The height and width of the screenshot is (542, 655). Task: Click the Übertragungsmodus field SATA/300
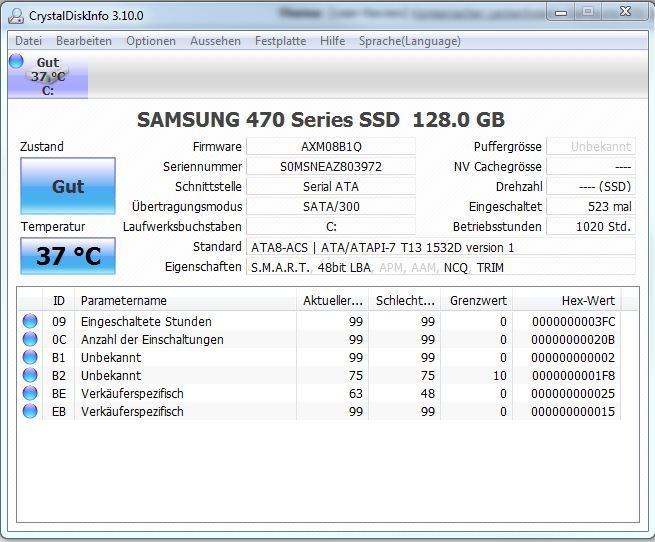click(x=331, y=206)
